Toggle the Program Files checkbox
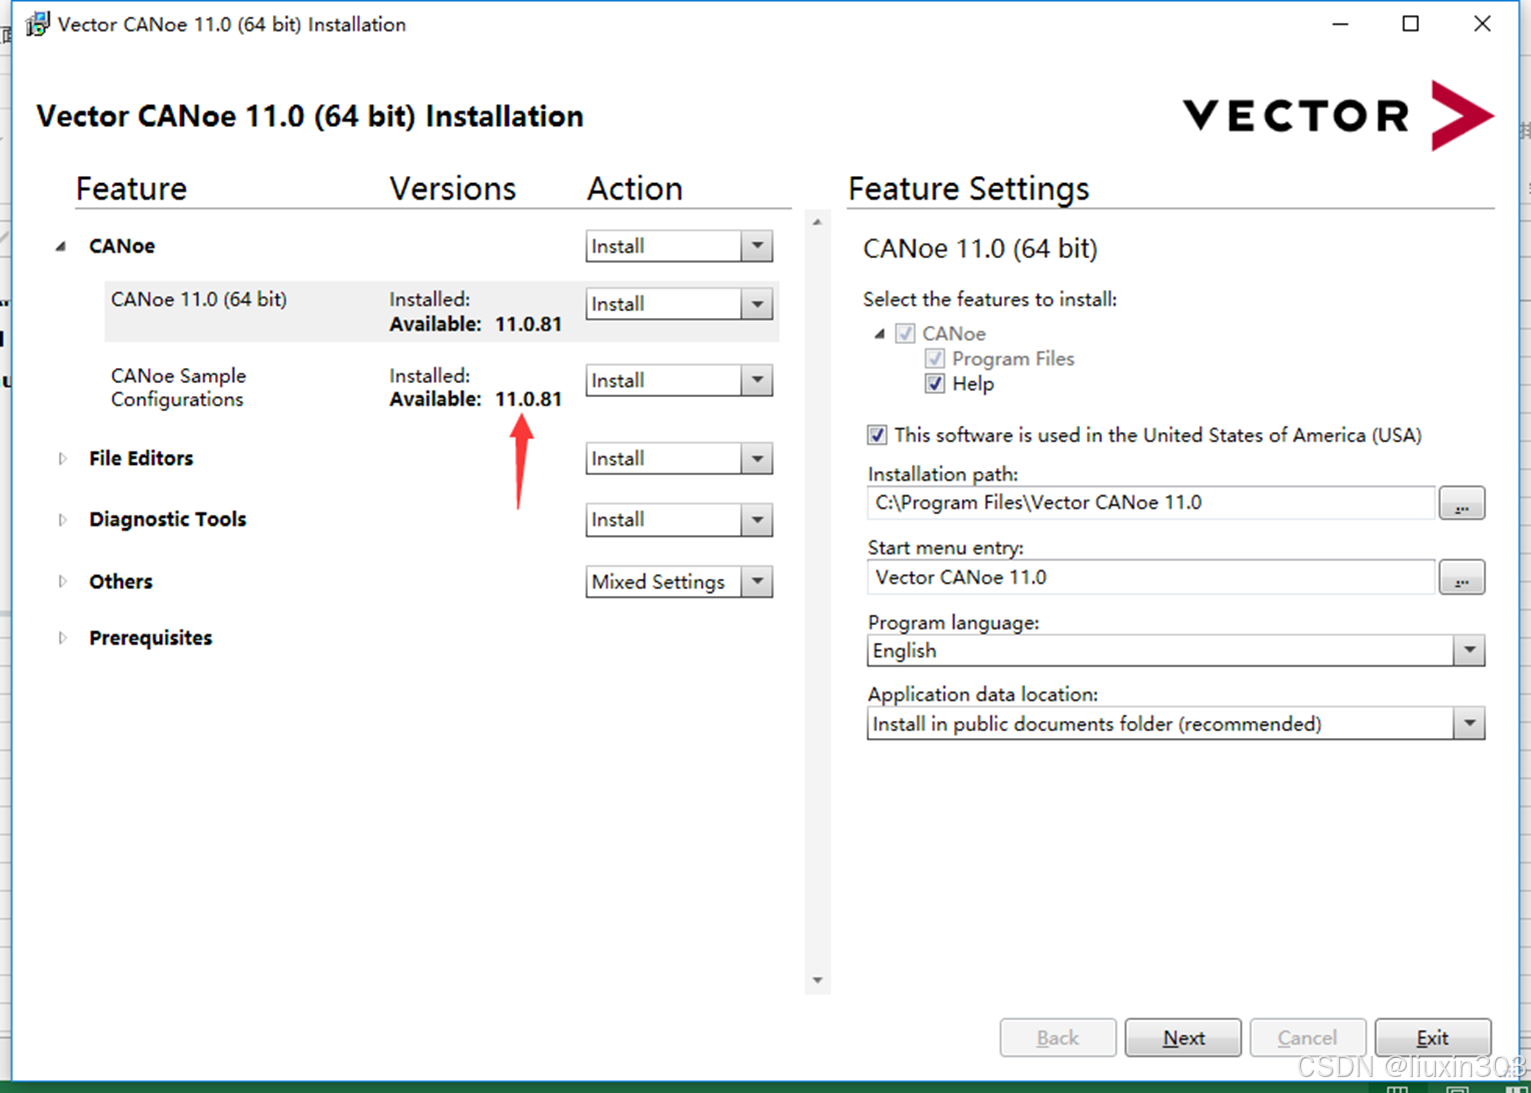Viewport: 1531px width, 1093px height. tap(935, 359)
